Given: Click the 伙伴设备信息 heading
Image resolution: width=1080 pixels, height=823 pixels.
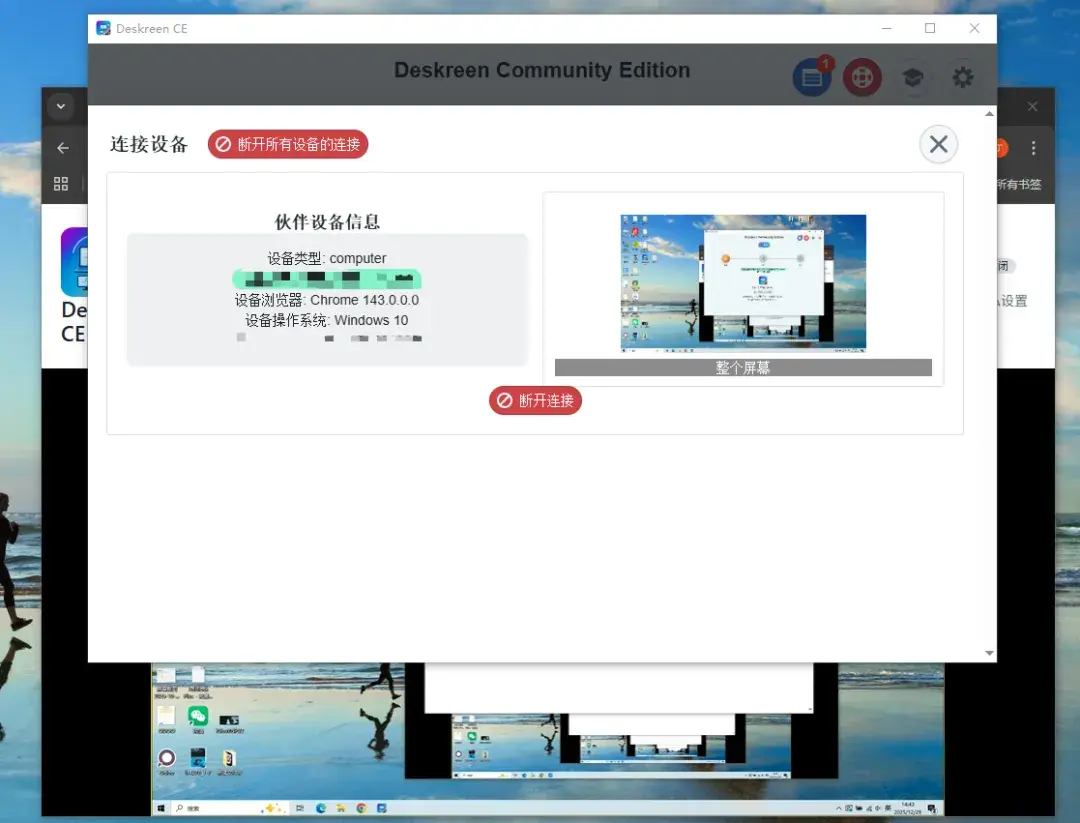Looking at the screenshot, I should pyautogui.click(x=327, y=221).
